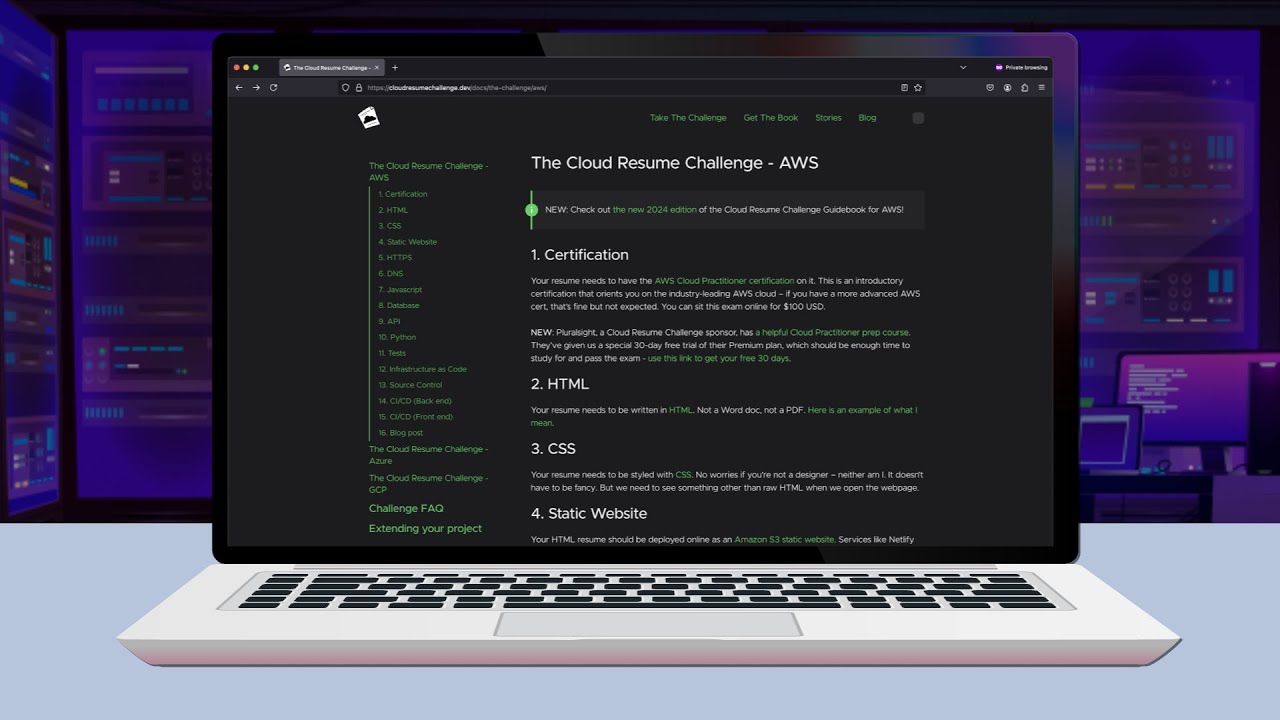1280x720 pixels.
Task: Open the hamburger application menu
Action: 1041,88
